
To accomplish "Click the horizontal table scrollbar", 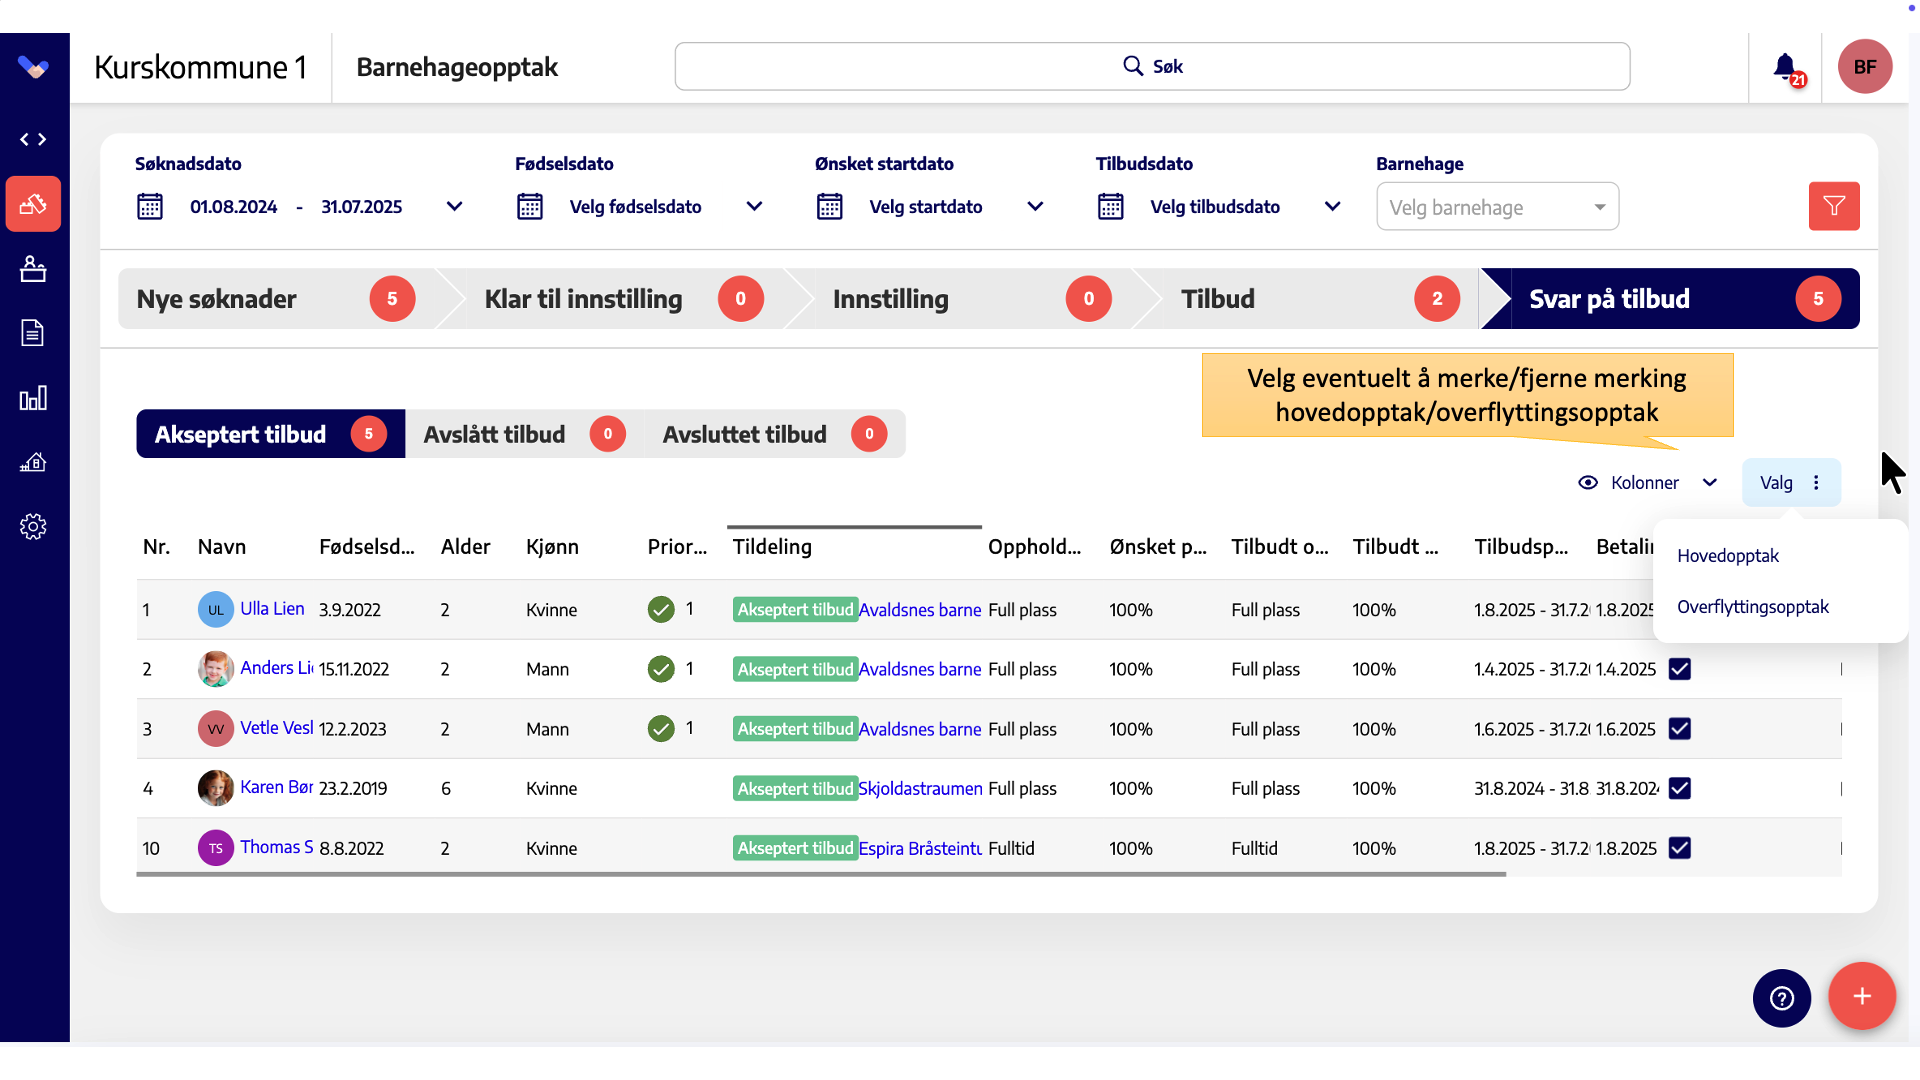I will click(821, 874).
